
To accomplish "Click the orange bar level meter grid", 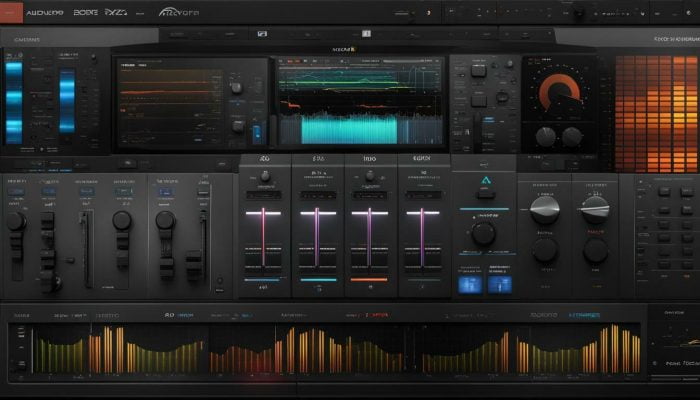I will (x=657, y=114).
